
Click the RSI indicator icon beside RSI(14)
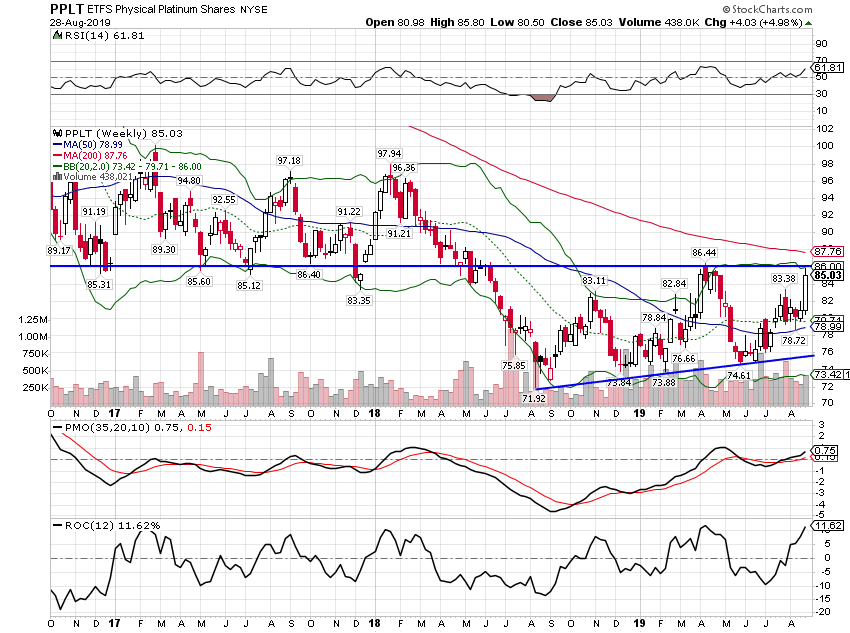click(57, 36)
